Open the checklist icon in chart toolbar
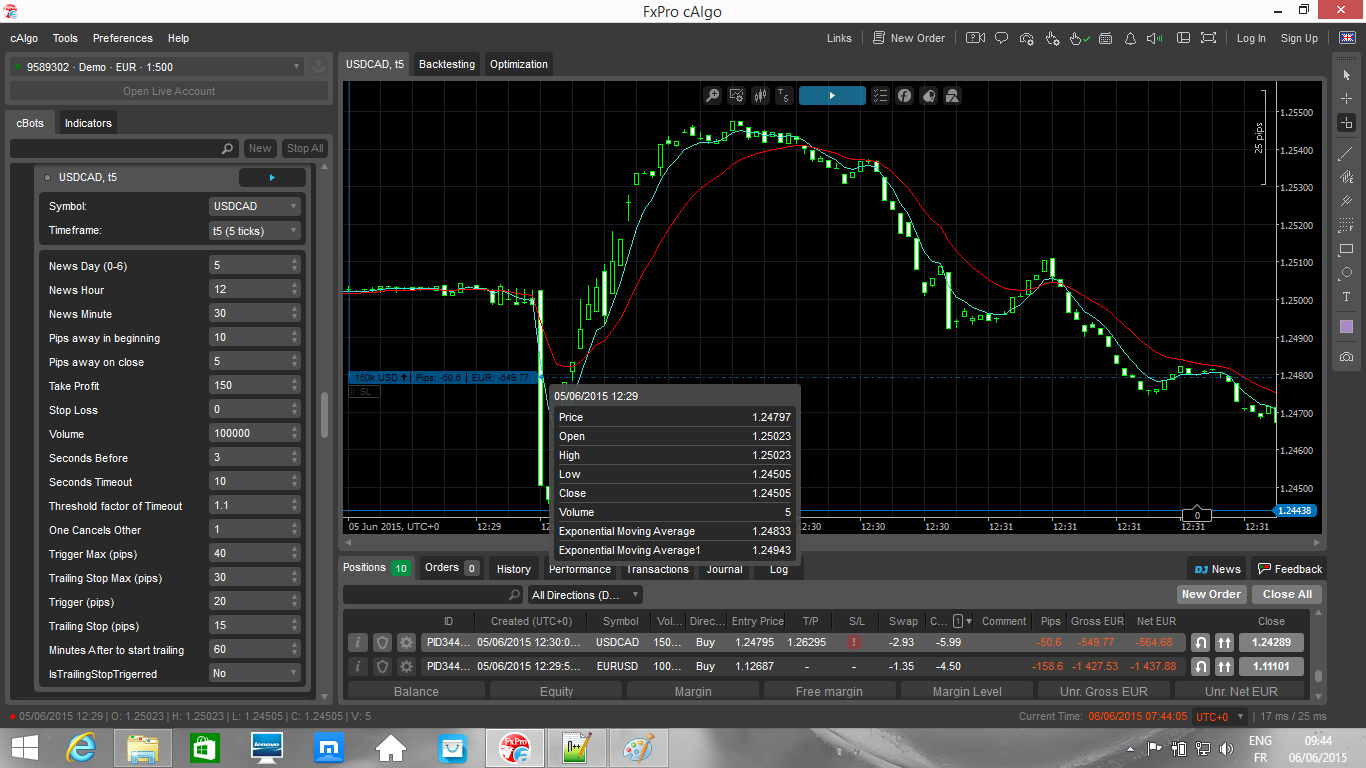1366x768 pixels. pyautogui.click(x=880, y=95)
